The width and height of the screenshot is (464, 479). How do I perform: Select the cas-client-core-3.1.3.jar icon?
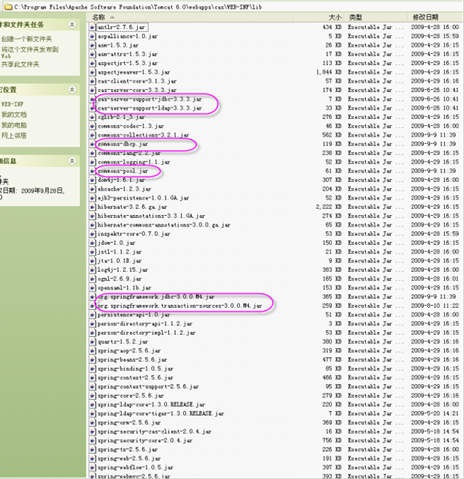(x=93, y=81)
